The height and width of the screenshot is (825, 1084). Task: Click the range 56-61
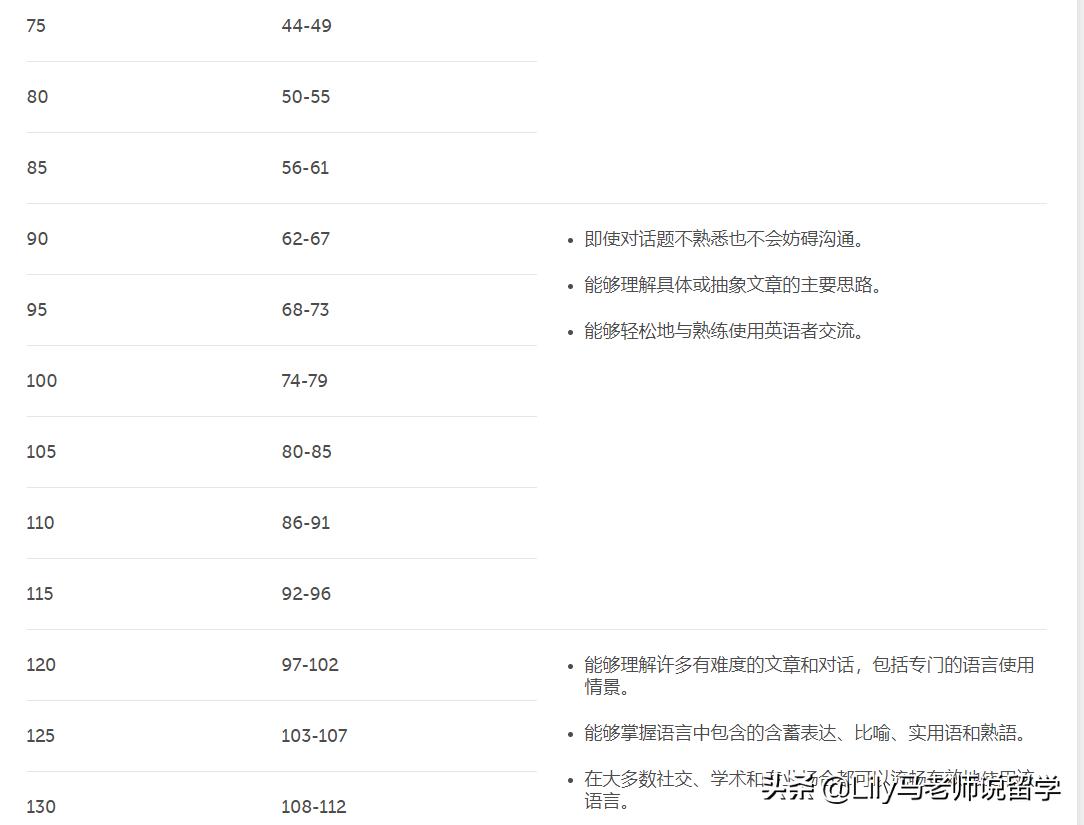tap(305, 168)
